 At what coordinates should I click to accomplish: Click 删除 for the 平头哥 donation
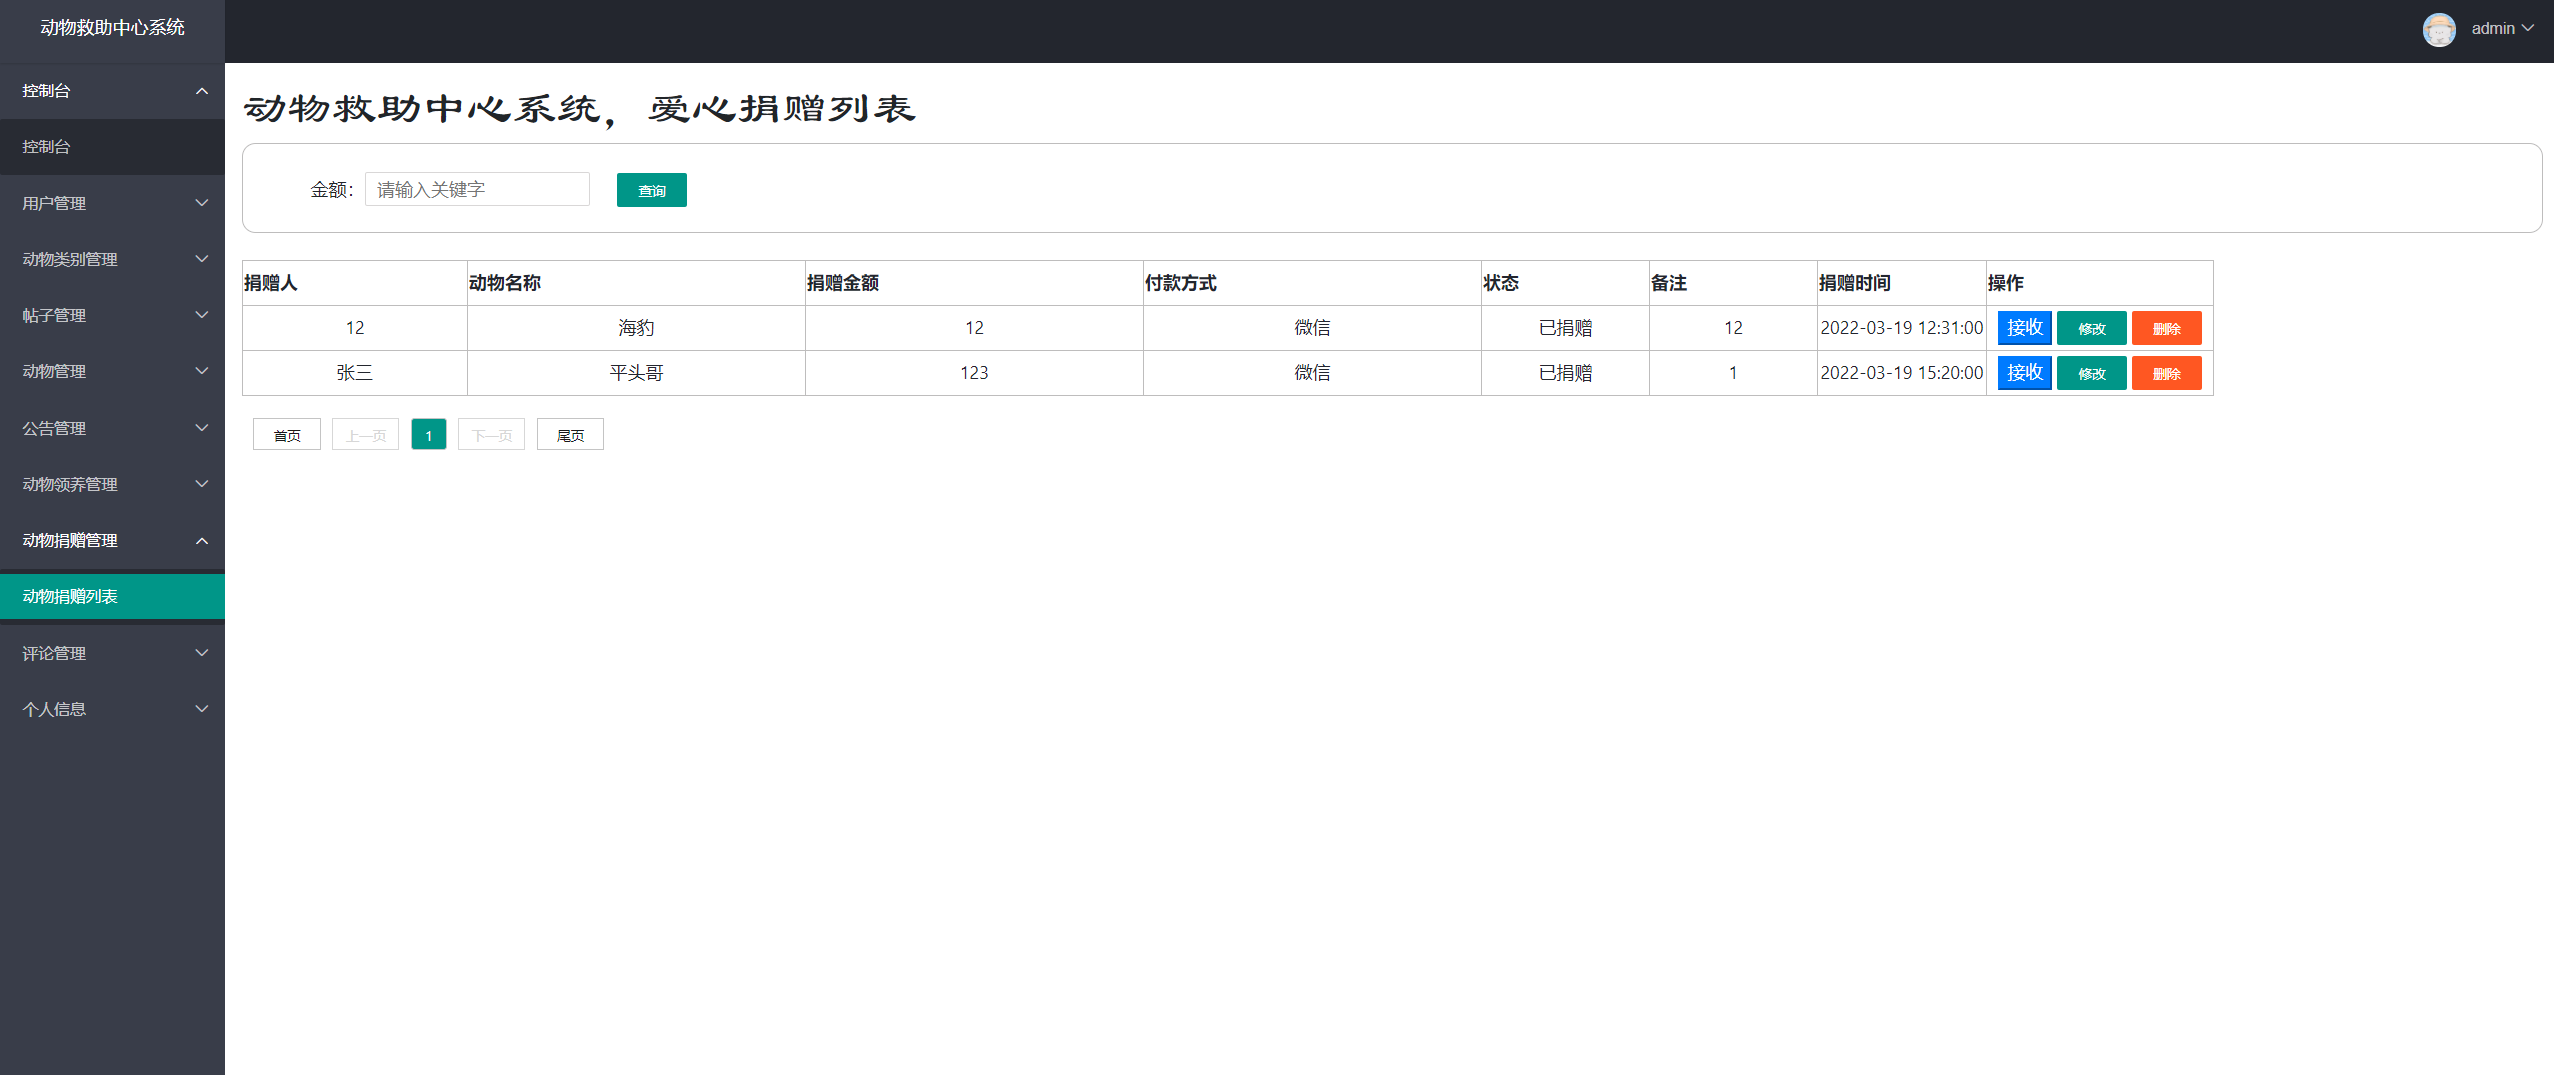[x=2166, y=374]
